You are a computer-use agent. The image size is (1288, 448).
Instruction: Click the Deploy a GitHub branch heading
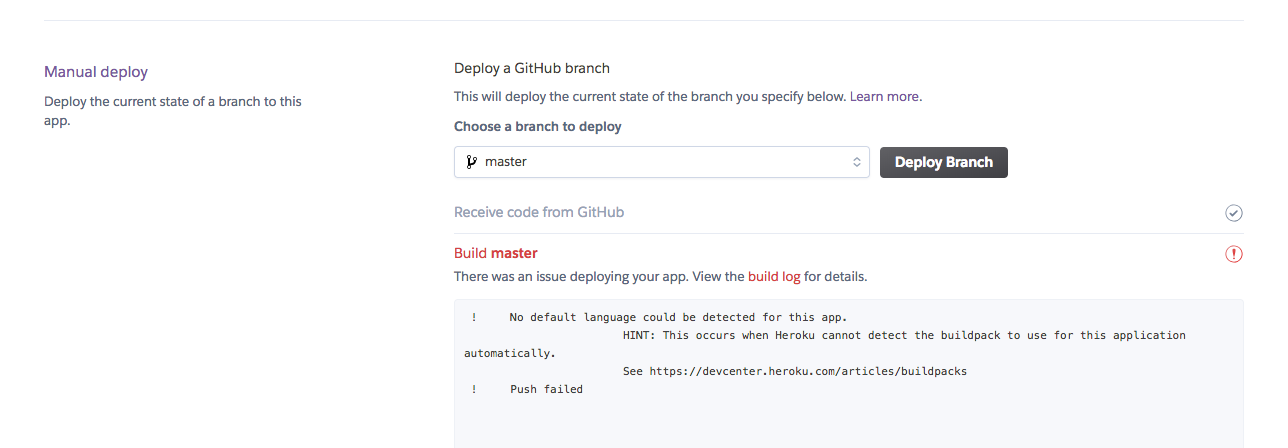(x=532, y=68)
